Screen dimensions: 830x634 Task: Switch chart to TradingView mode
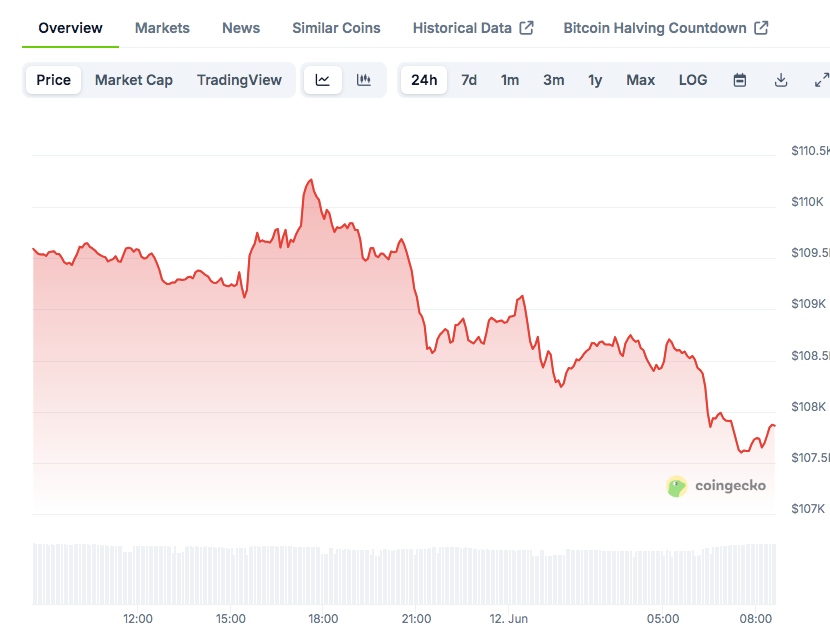pyautogui.click(x=239, y=80)
